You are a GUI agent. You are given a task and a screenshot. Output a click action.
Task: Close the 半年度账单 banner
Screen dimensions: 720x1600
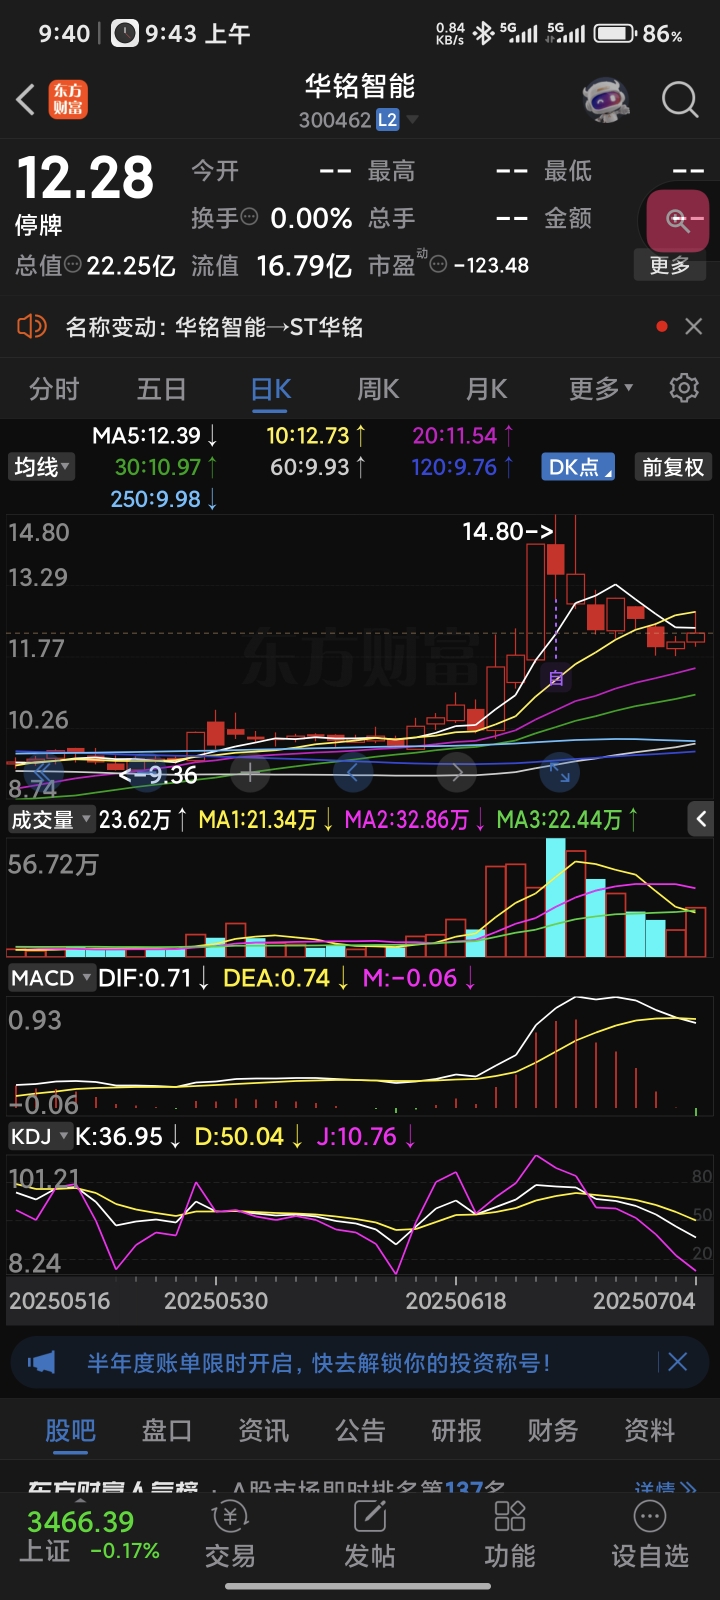click(x=677, y=1362)
